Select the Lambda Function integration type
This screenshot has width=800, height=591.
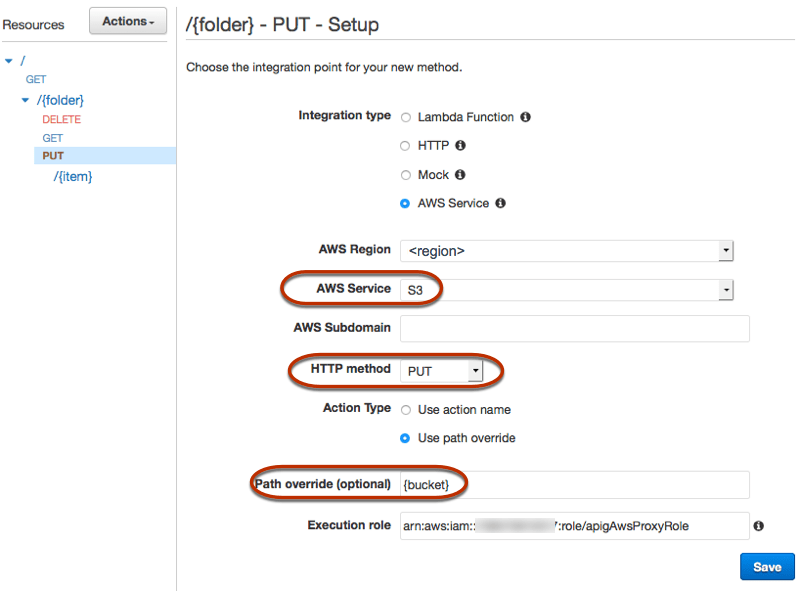tap(406, 116)
